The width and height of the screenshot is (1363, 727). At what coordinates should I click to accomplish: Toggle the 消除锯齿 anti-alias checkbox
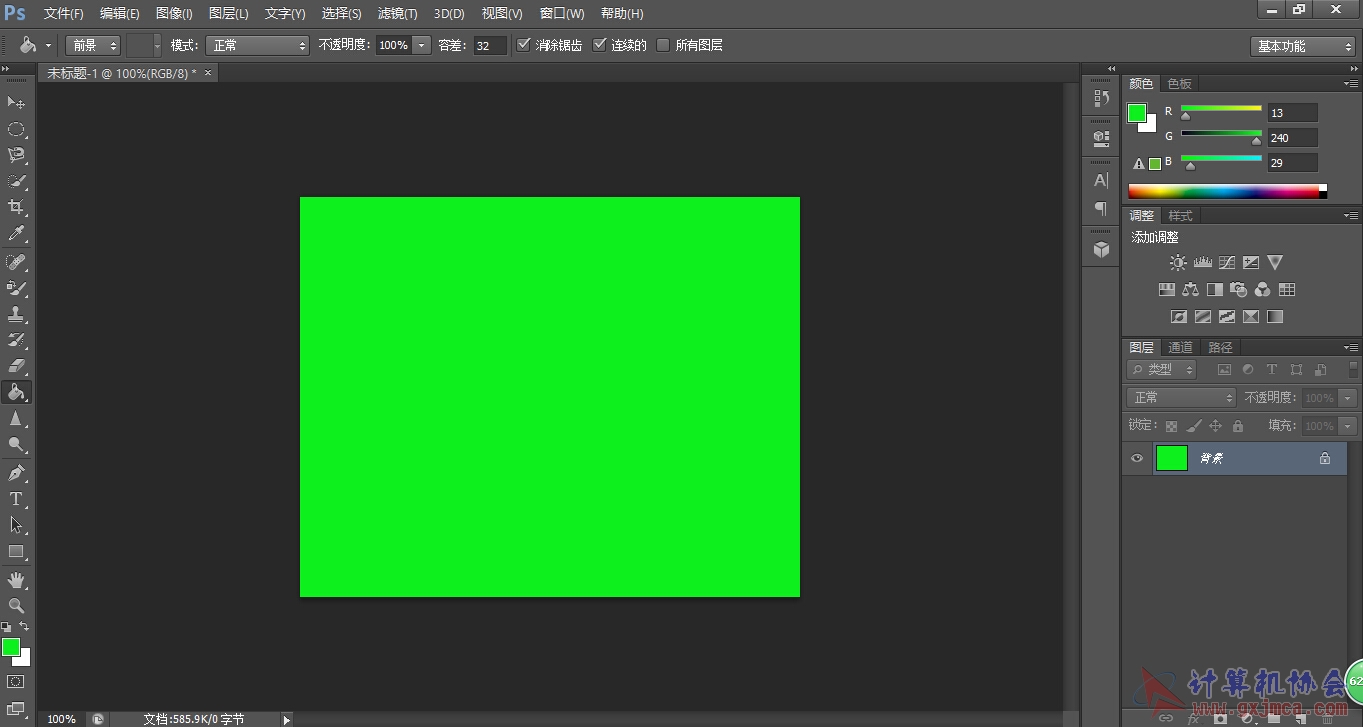point(524,45)
